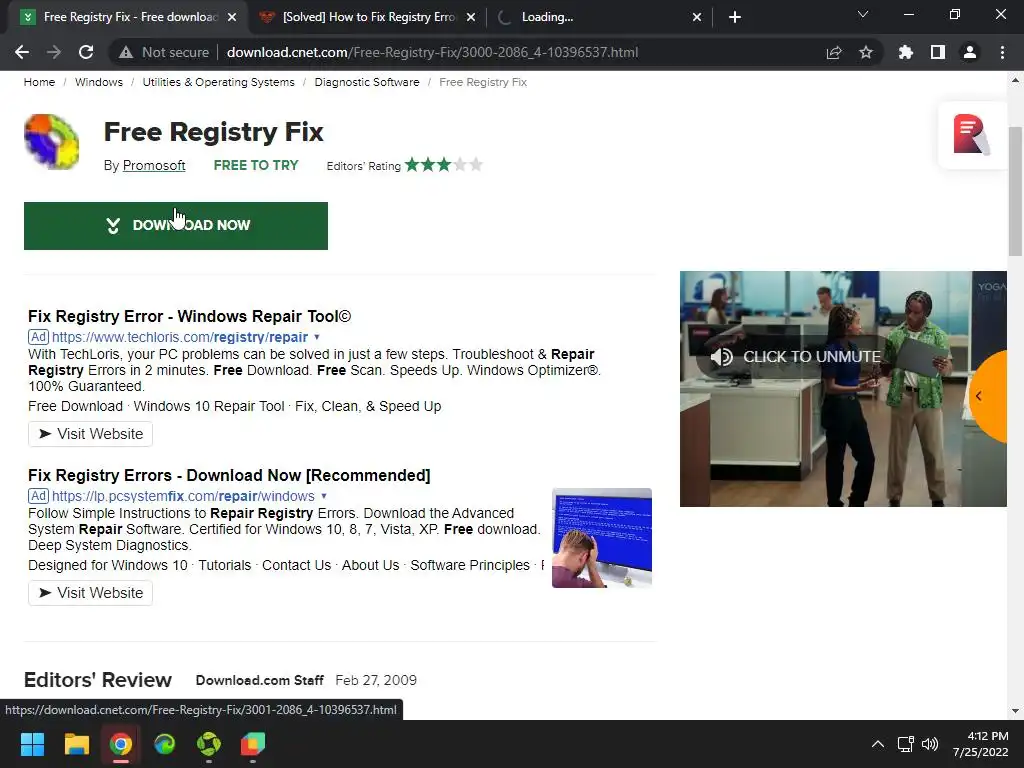This screenshot has height=768, width=1024.
Task: Open the network status tray icon
Action: coord(905,744)
